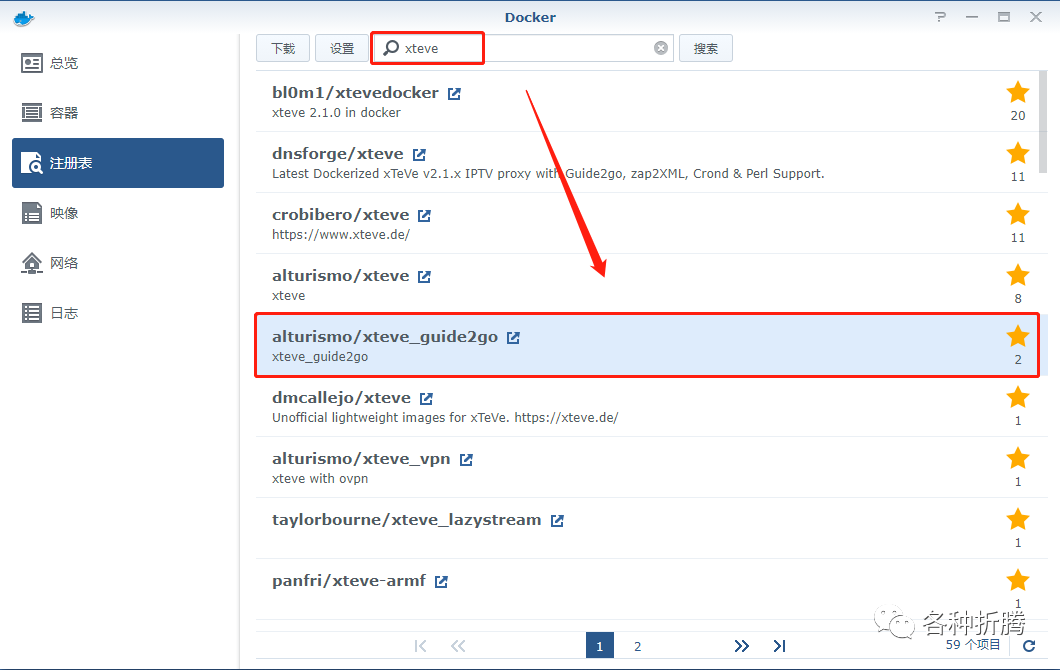1060x670 pixels.
Task: Clear the xteve search text
Action: click(660, 48)
